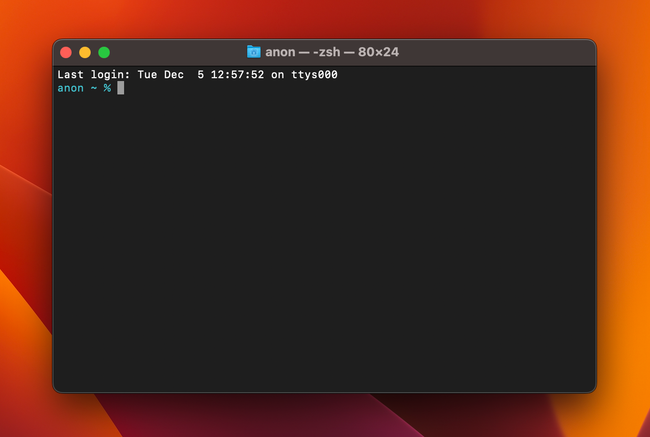Click "-zsh" in the window title

(332, 52)
